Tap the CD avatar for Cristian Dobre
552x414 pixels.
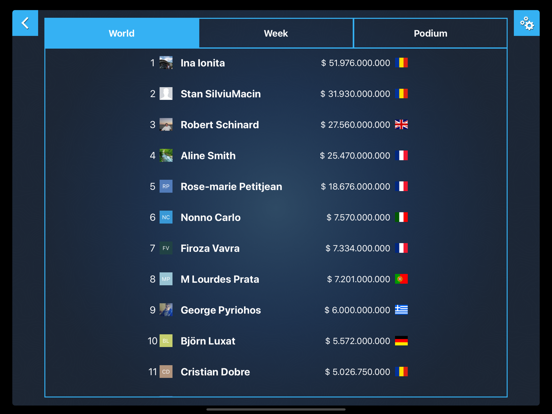[x=166, y=372]
